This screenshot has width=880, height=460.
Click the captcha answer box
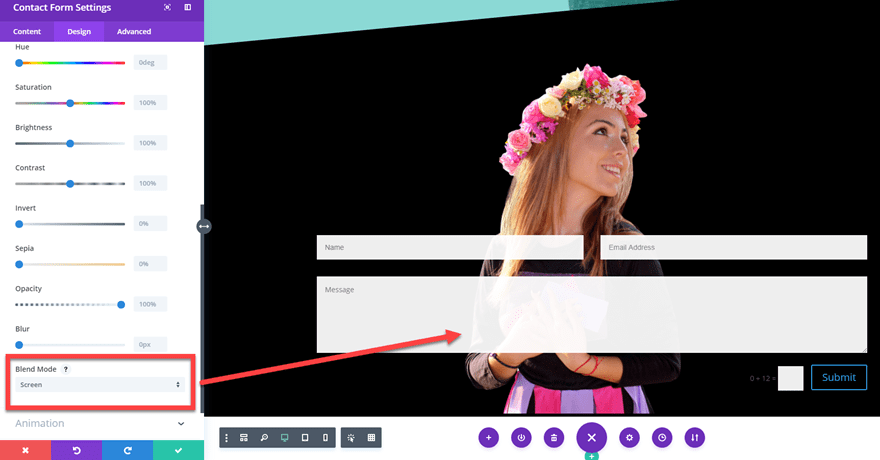pos(790,378)
